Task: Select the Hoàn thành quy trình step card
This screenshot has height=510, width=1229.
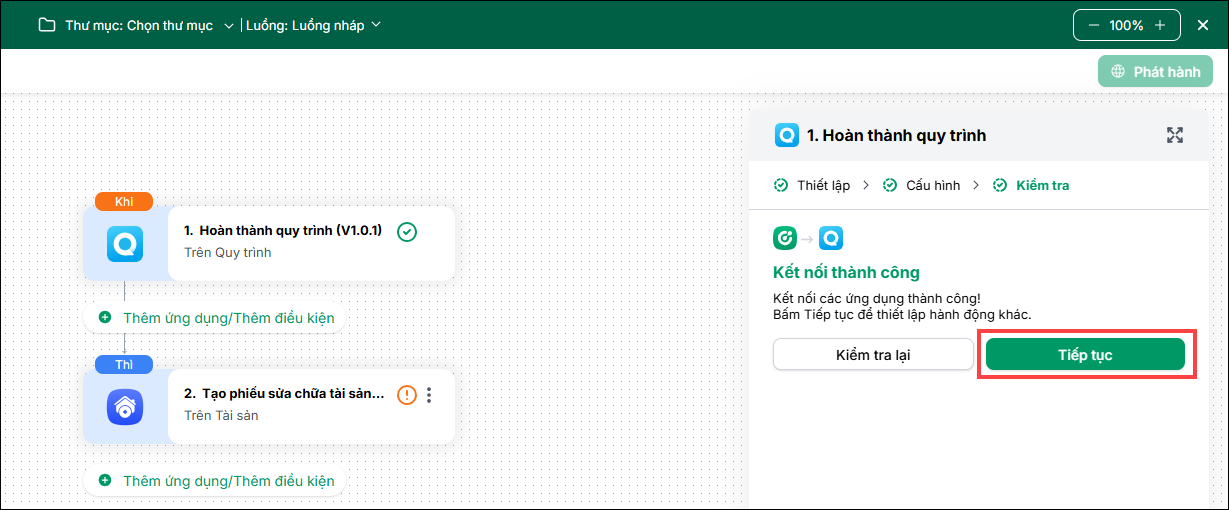Action: click(269, 243)
